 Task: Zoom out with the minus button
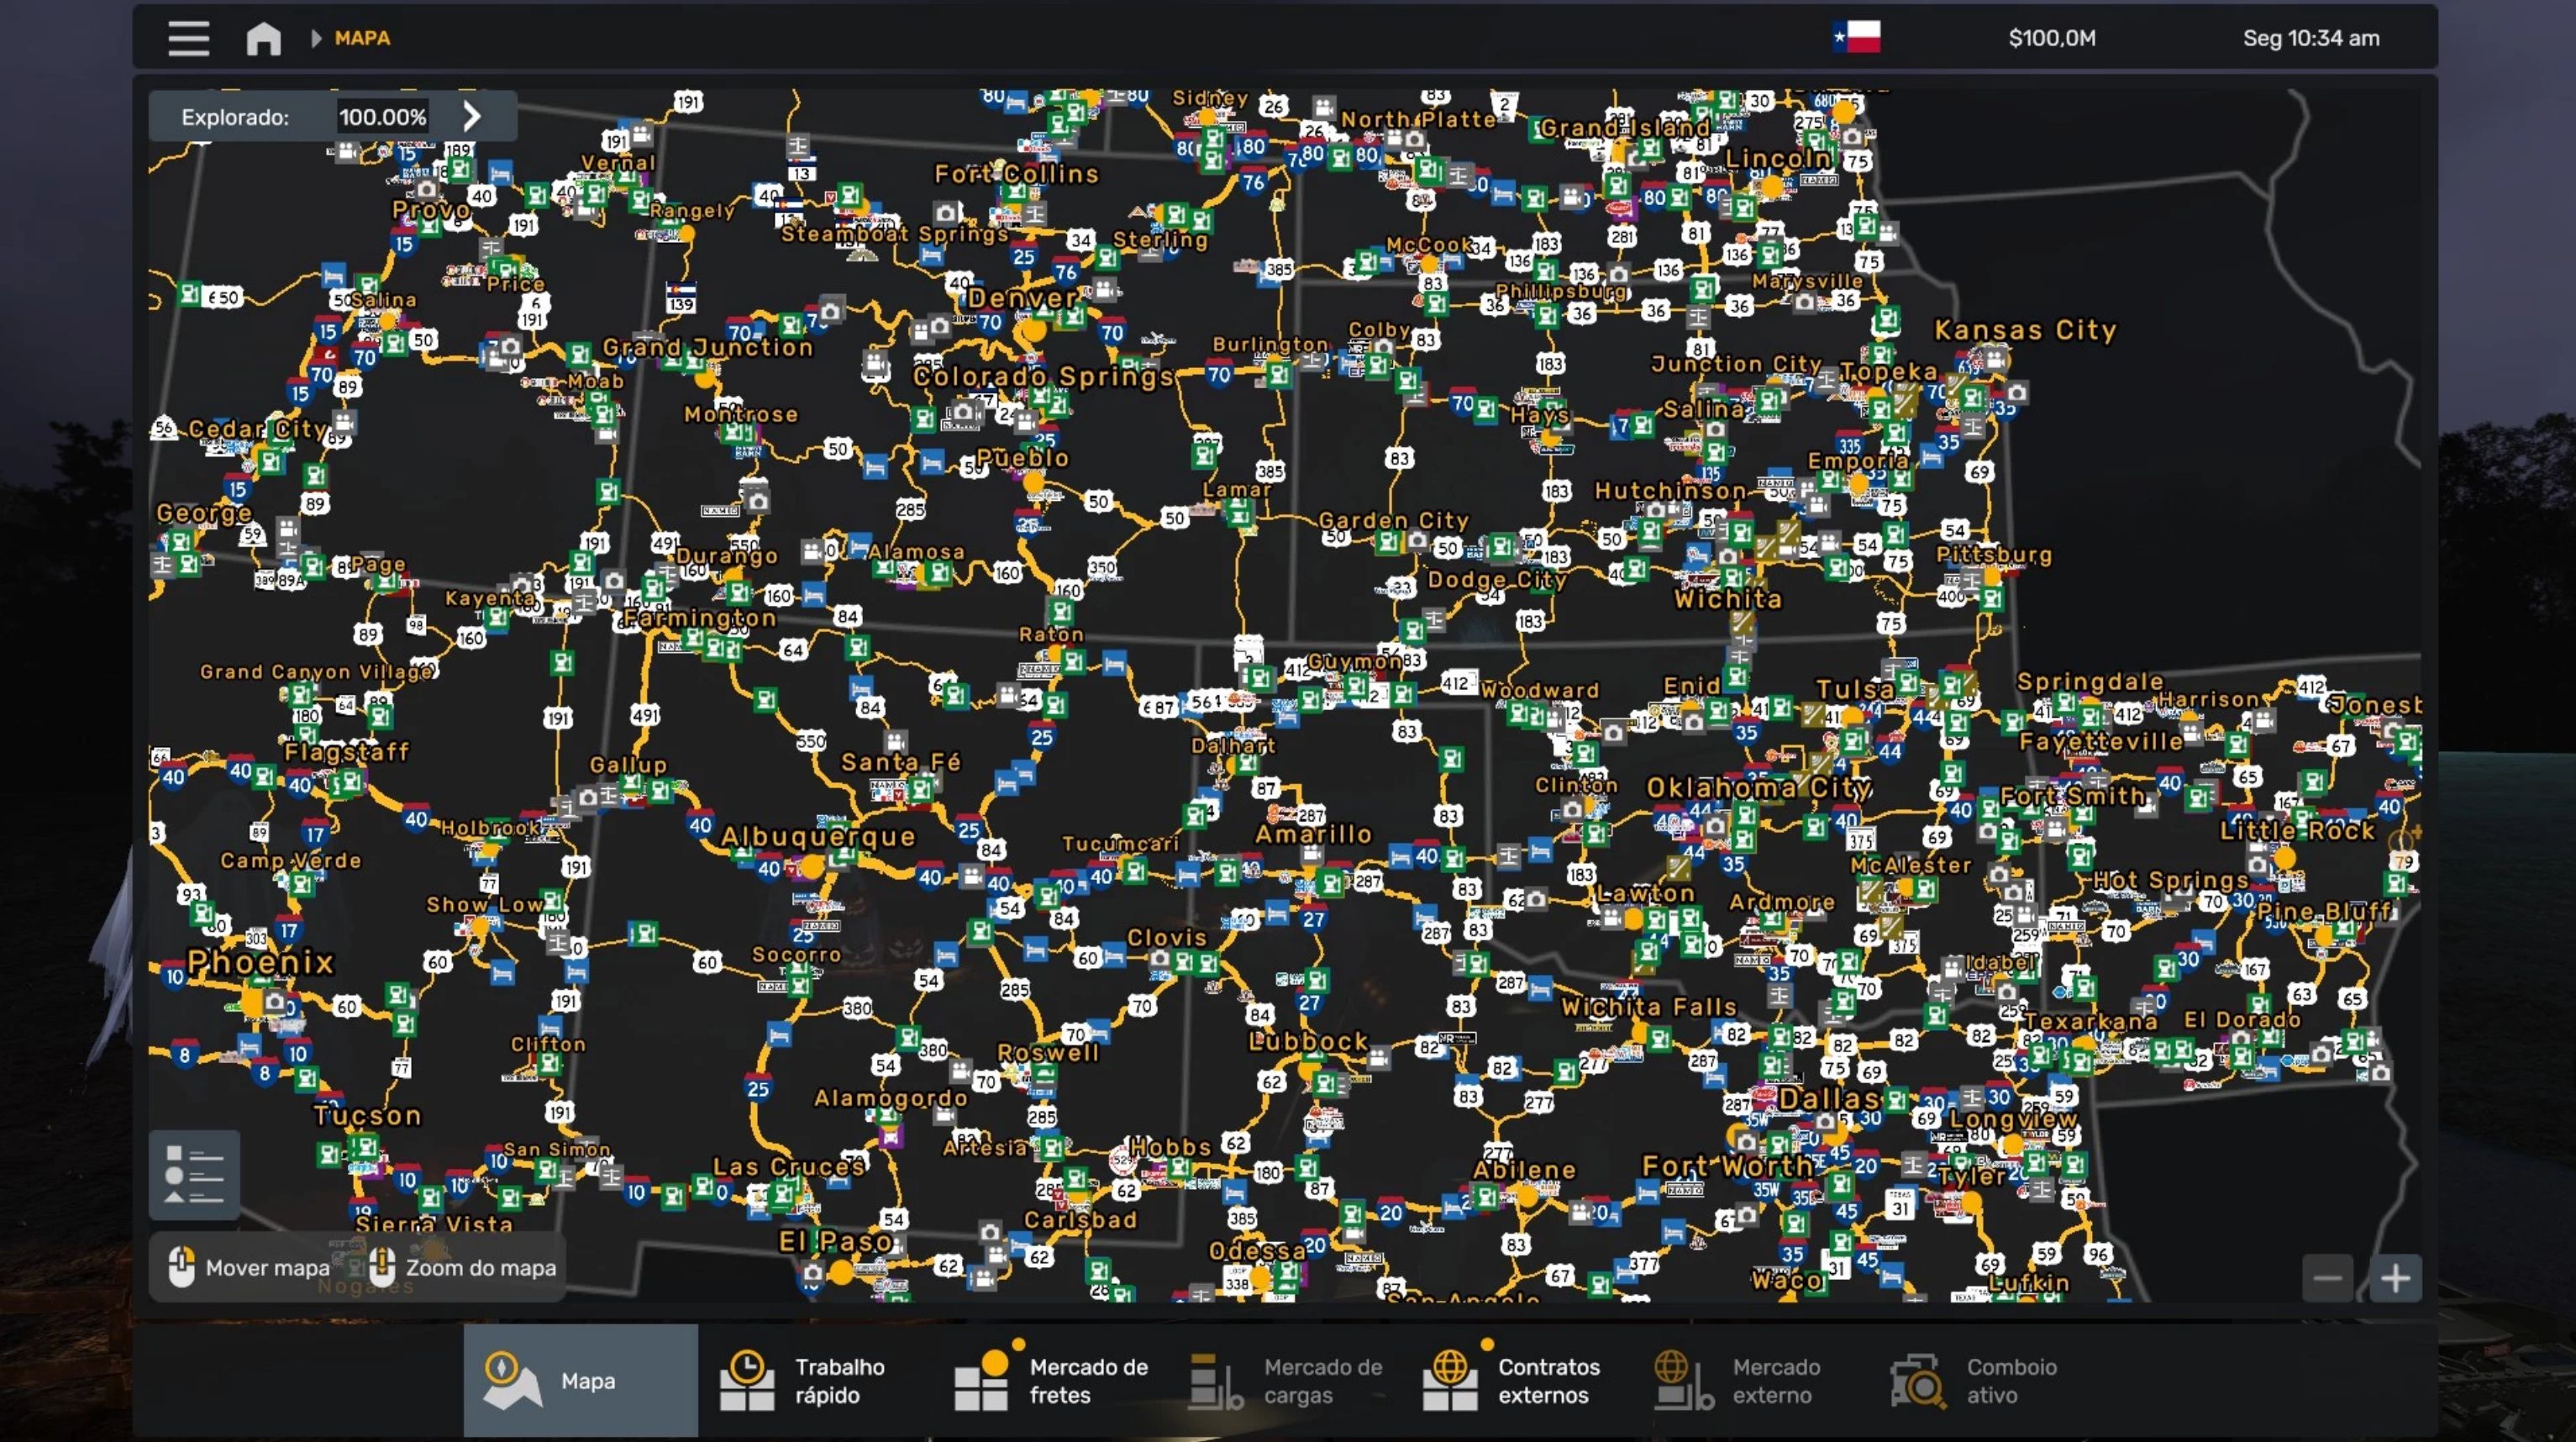tap(2327, 1278)
